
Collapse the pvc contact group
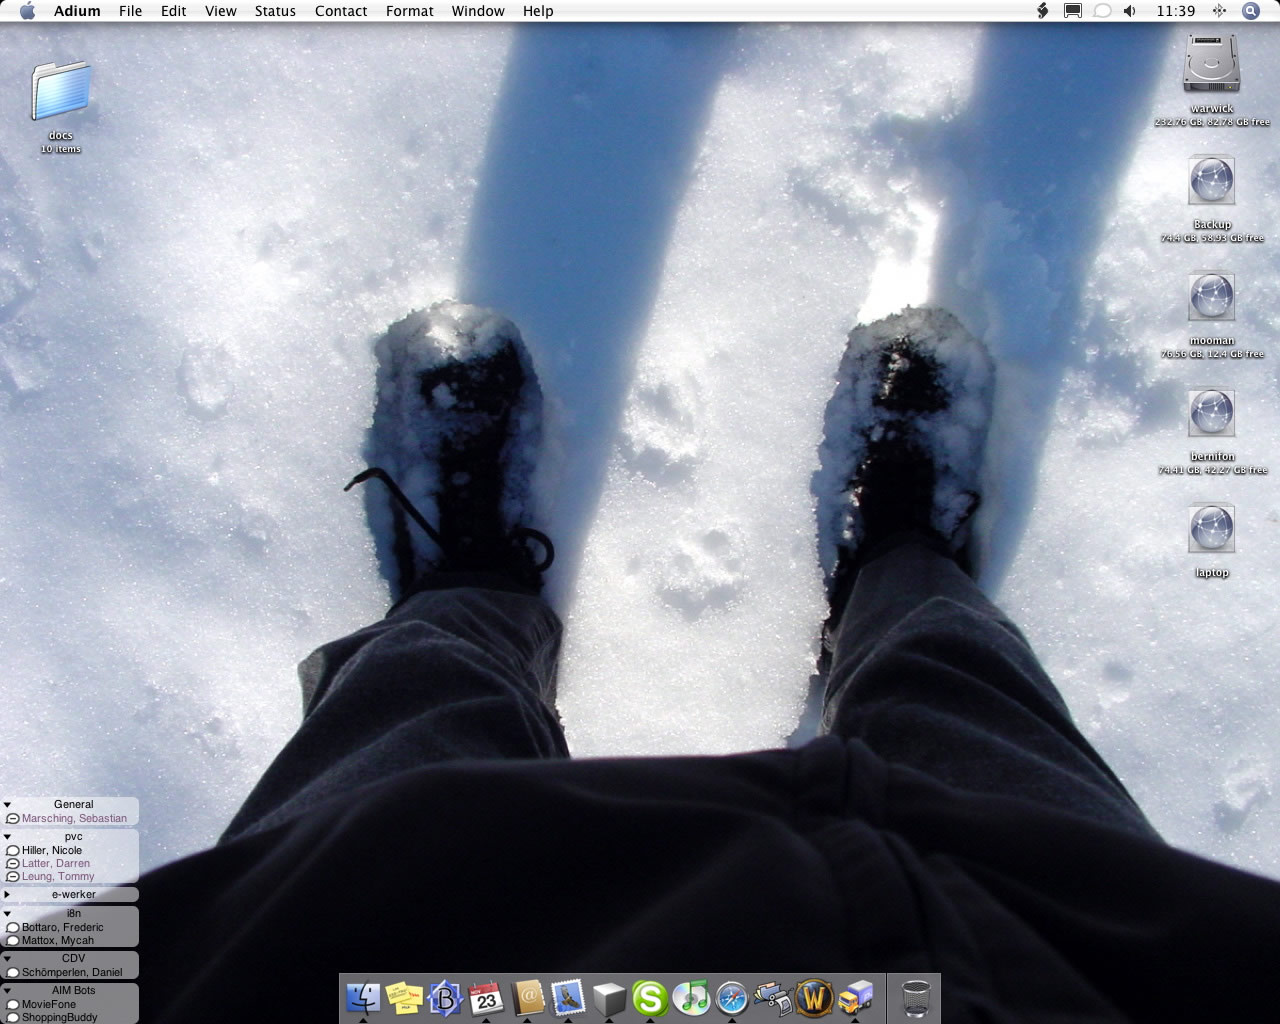(7, 837)
